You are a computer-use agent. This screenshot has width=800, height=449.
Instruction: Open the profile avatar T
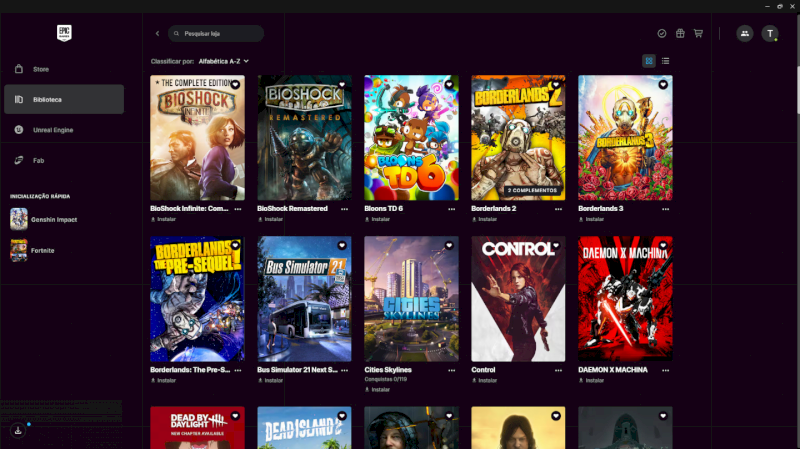(770, 33)
